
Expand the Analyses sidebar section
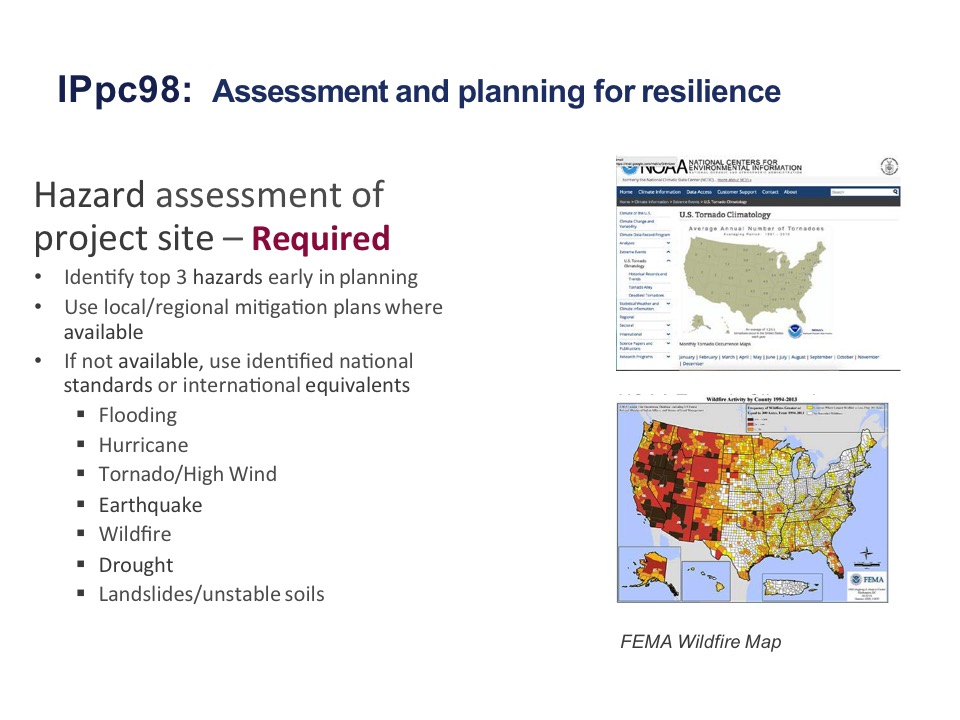pyautogui.click(x=668, y=242)
